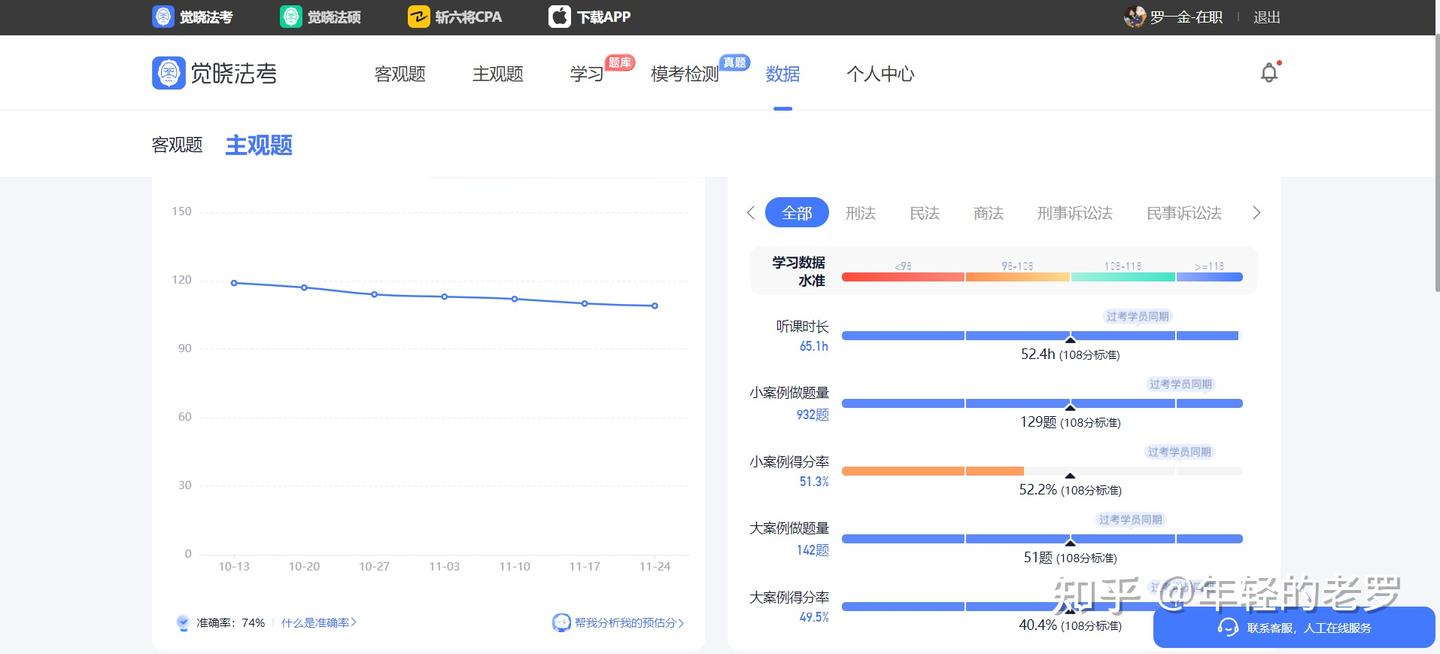Click the 大案例做题量 value 142题
The width and height of the screenshot is (1440, 654).
(813, 550)
